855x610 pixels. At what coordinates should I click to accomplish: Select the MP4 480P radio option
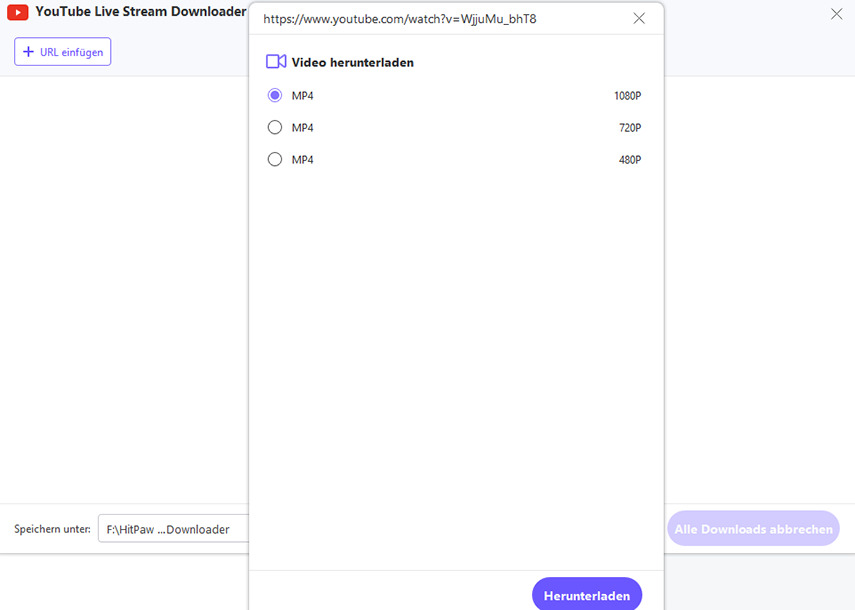click(275, 159)
